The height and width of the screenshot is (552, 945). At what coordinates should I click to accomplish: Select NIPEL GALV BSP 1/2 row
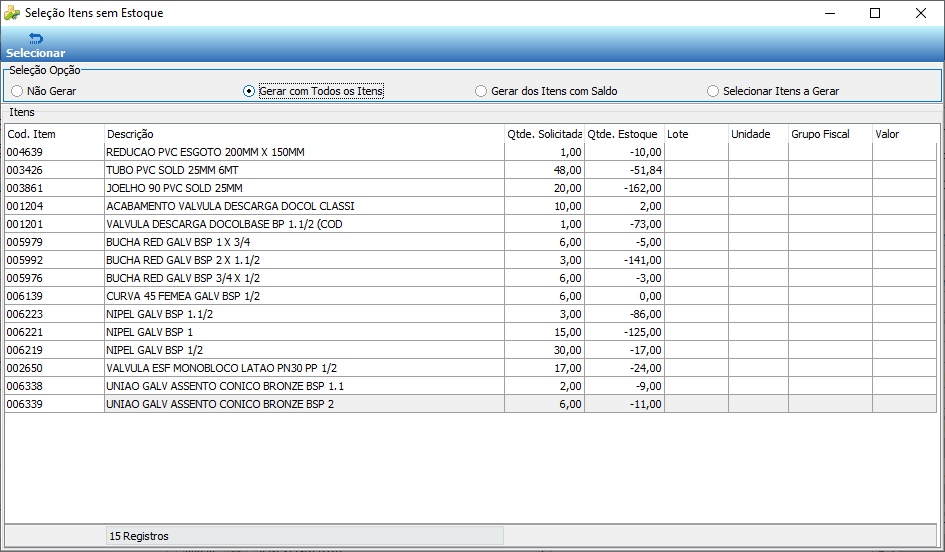pyautogui.click(x=471, y=350)
